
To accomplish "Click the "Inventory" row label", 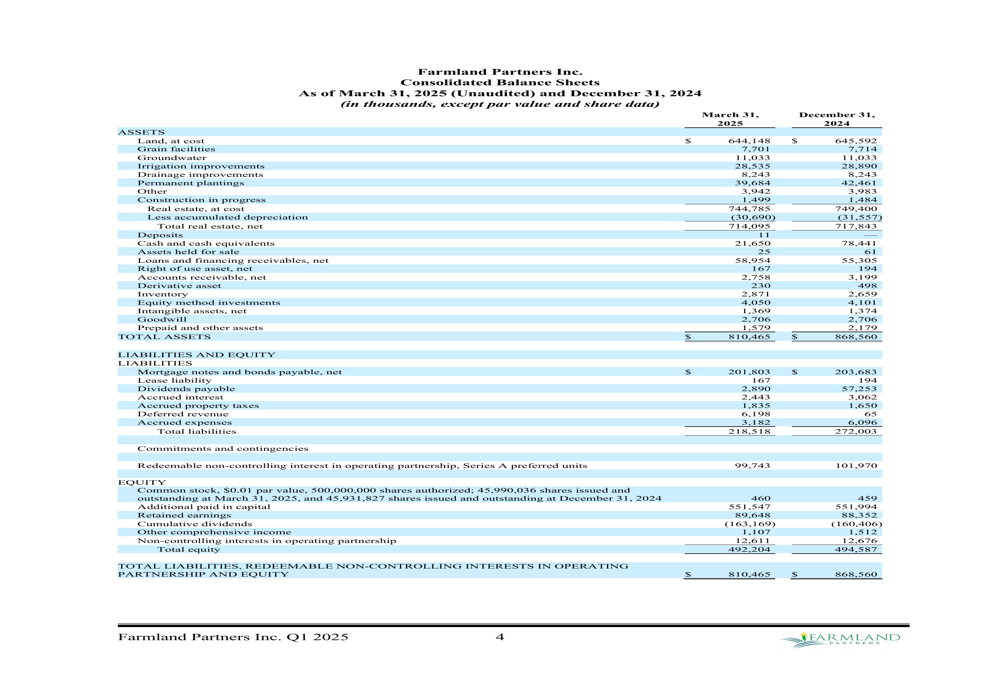I will pyautogui.click(x=163, y=294).
